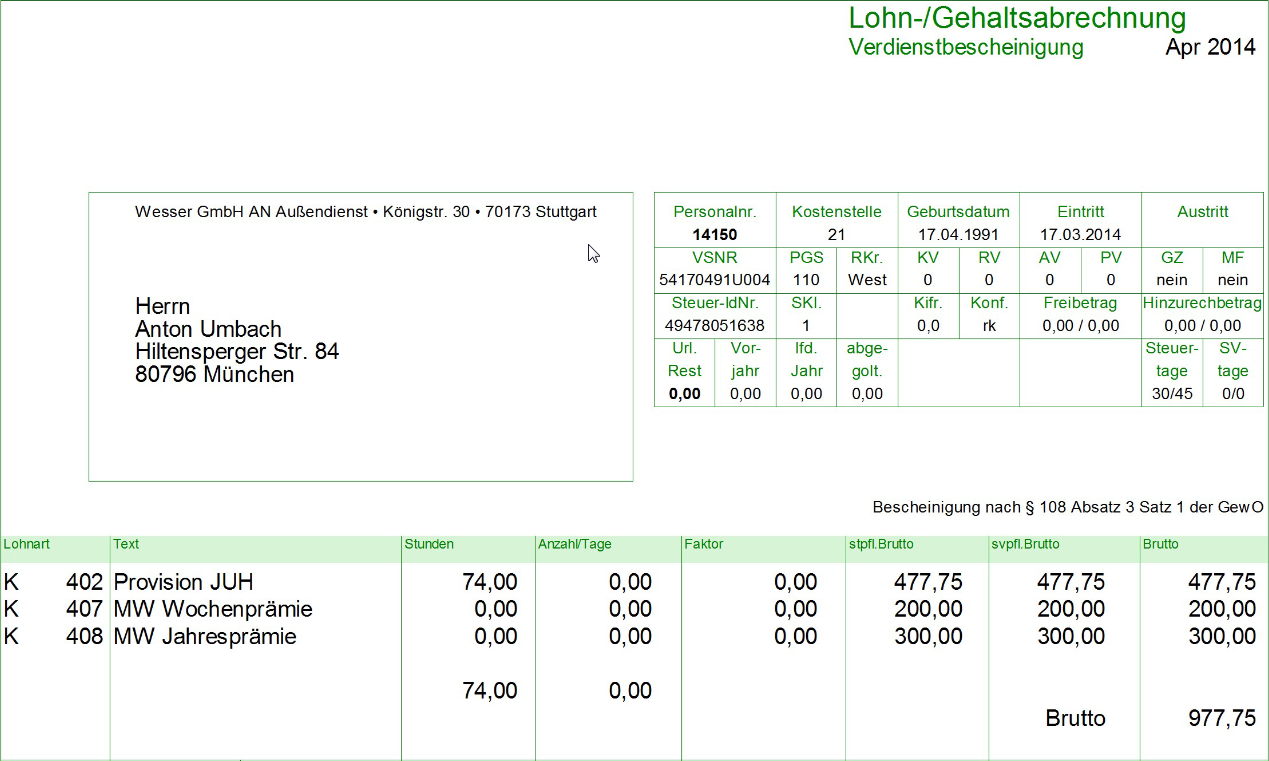Select the Personalnr. value 14150
Viewport: 1269px width, 761px height.
(714, 235)
